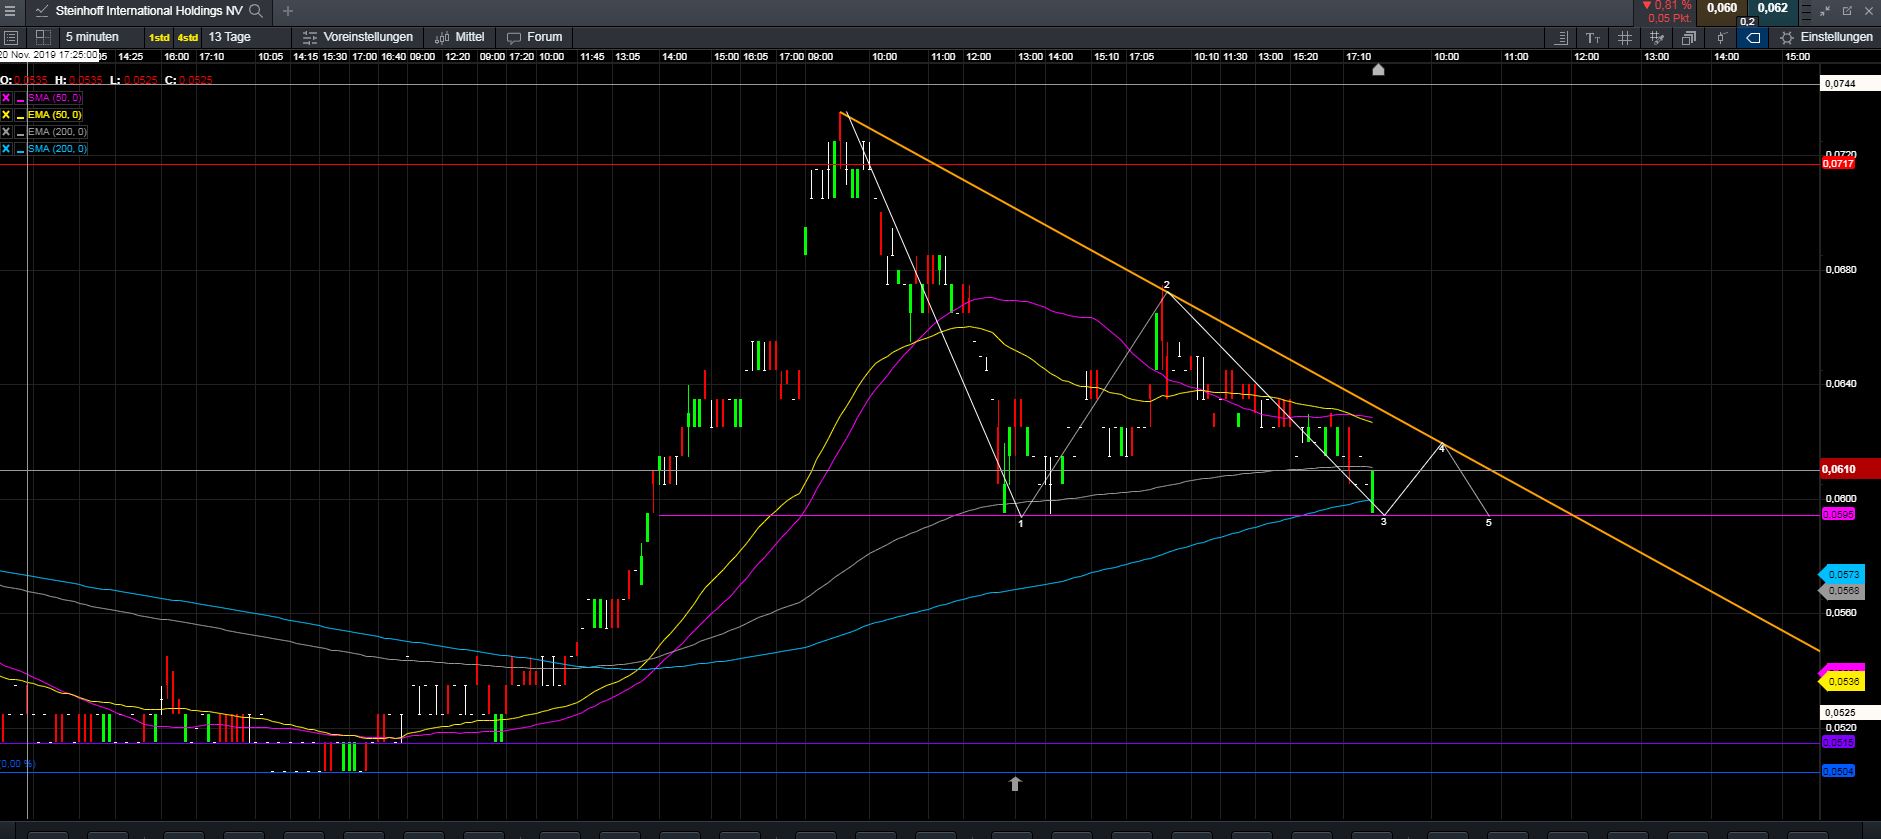
Task: Click wave label 5 on the chart
Action: (x=1489, y=522)
